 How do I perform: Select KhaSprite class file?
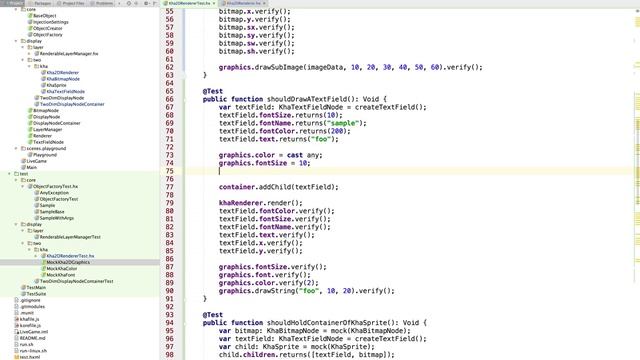(x=53, y=85)
